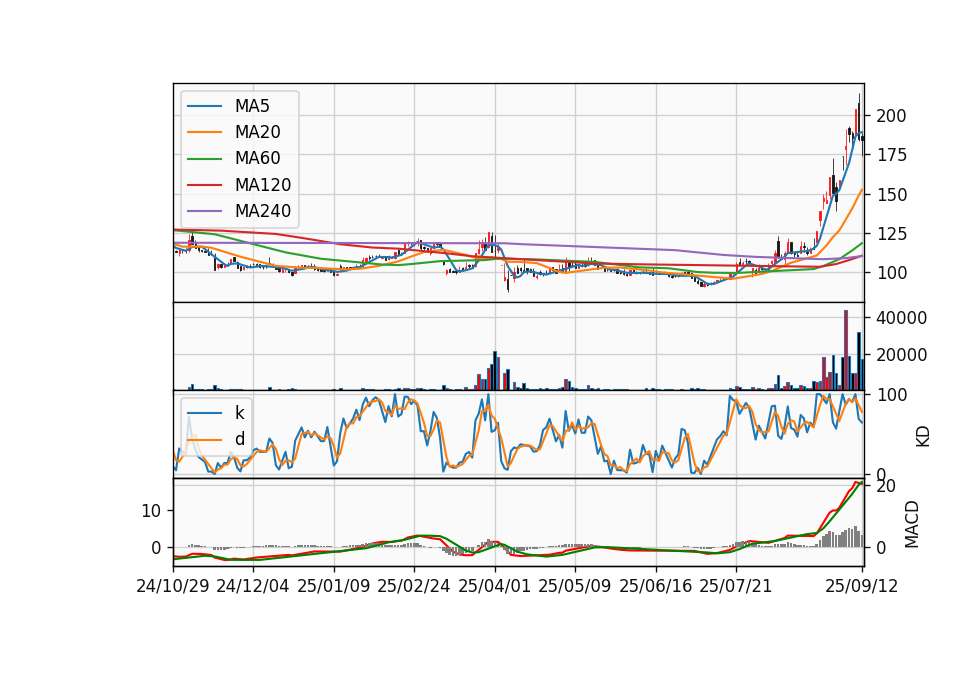Click the red MA120 legend line sample

pos(204,185)
